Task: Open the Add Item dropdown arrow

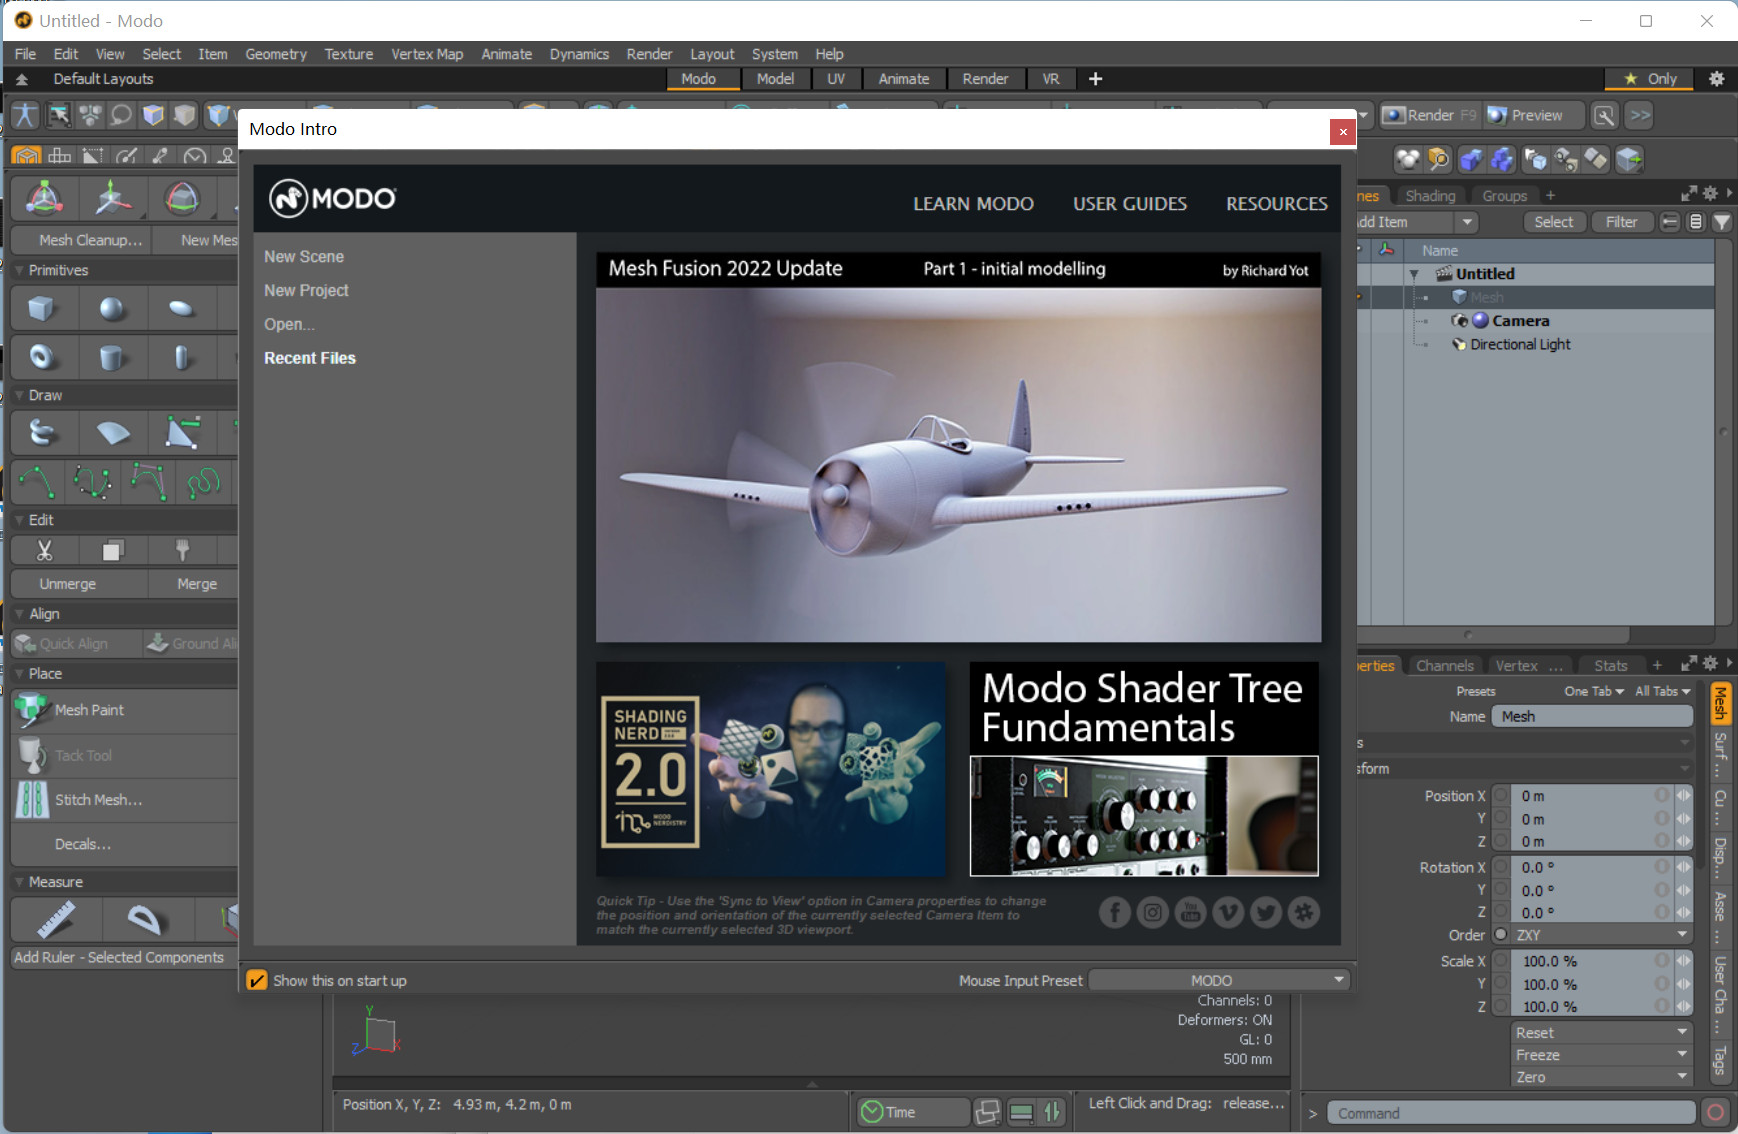Action: tap(1467, 222)
